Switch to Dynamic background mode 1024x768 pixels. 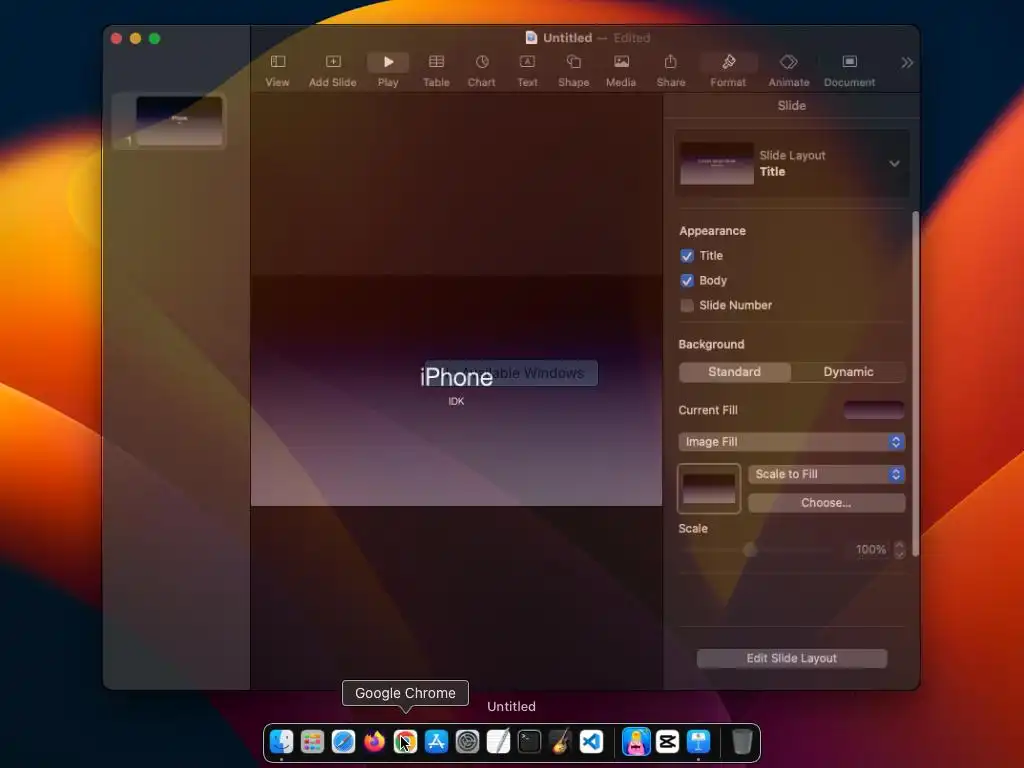click(848, 372)
